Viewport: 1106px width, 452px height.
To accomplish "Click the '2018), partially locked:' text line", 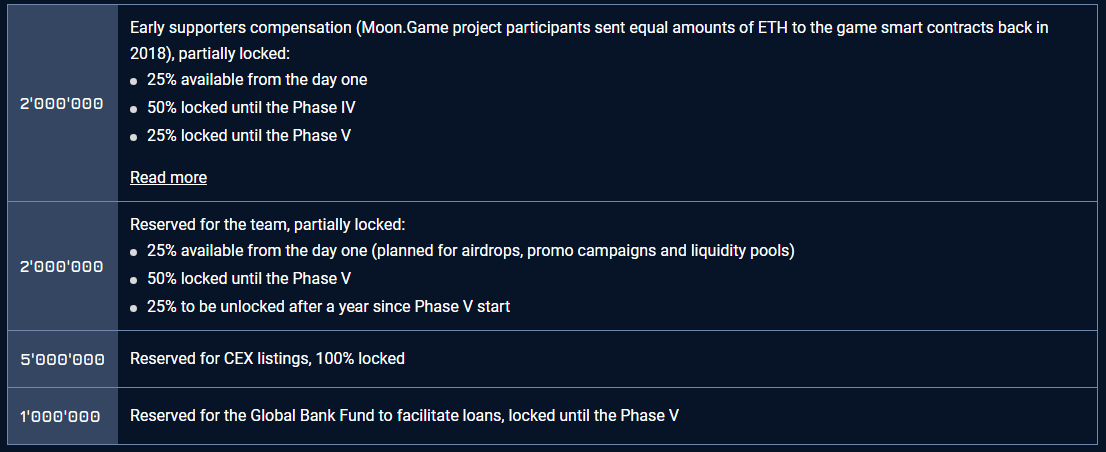I will 210,54.
